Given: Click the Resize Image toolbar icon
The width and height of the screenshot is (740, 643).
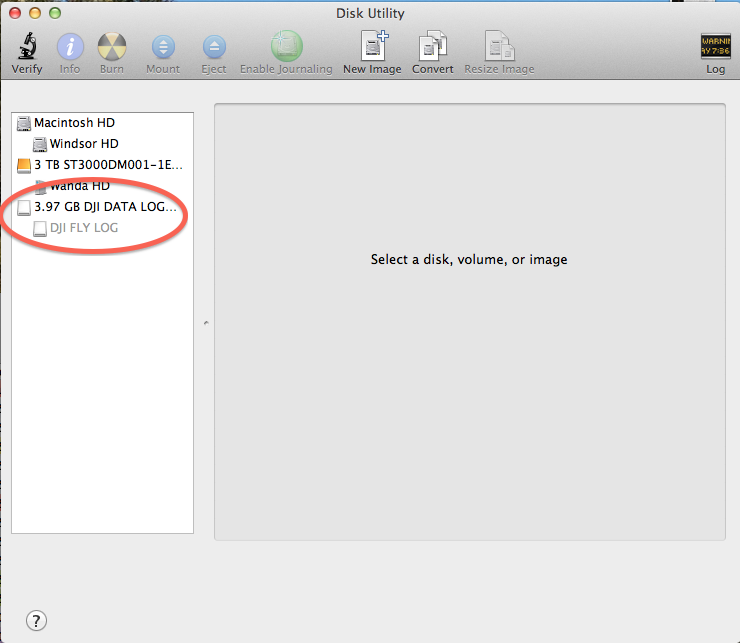Looking at the screenshot, I should pyautogui.click(x=499, y=46).
